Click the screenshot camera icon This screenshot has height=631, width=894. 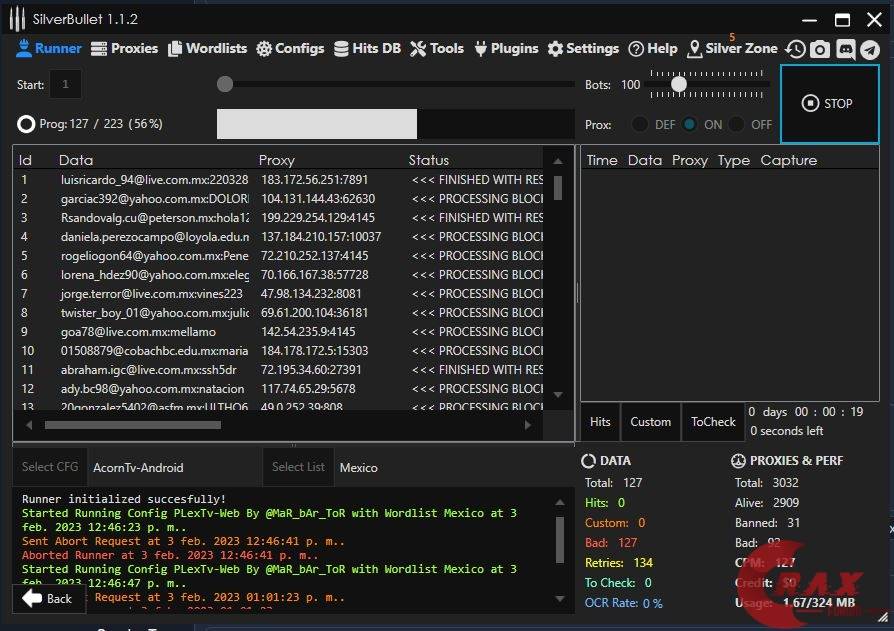tap(820, 50)
